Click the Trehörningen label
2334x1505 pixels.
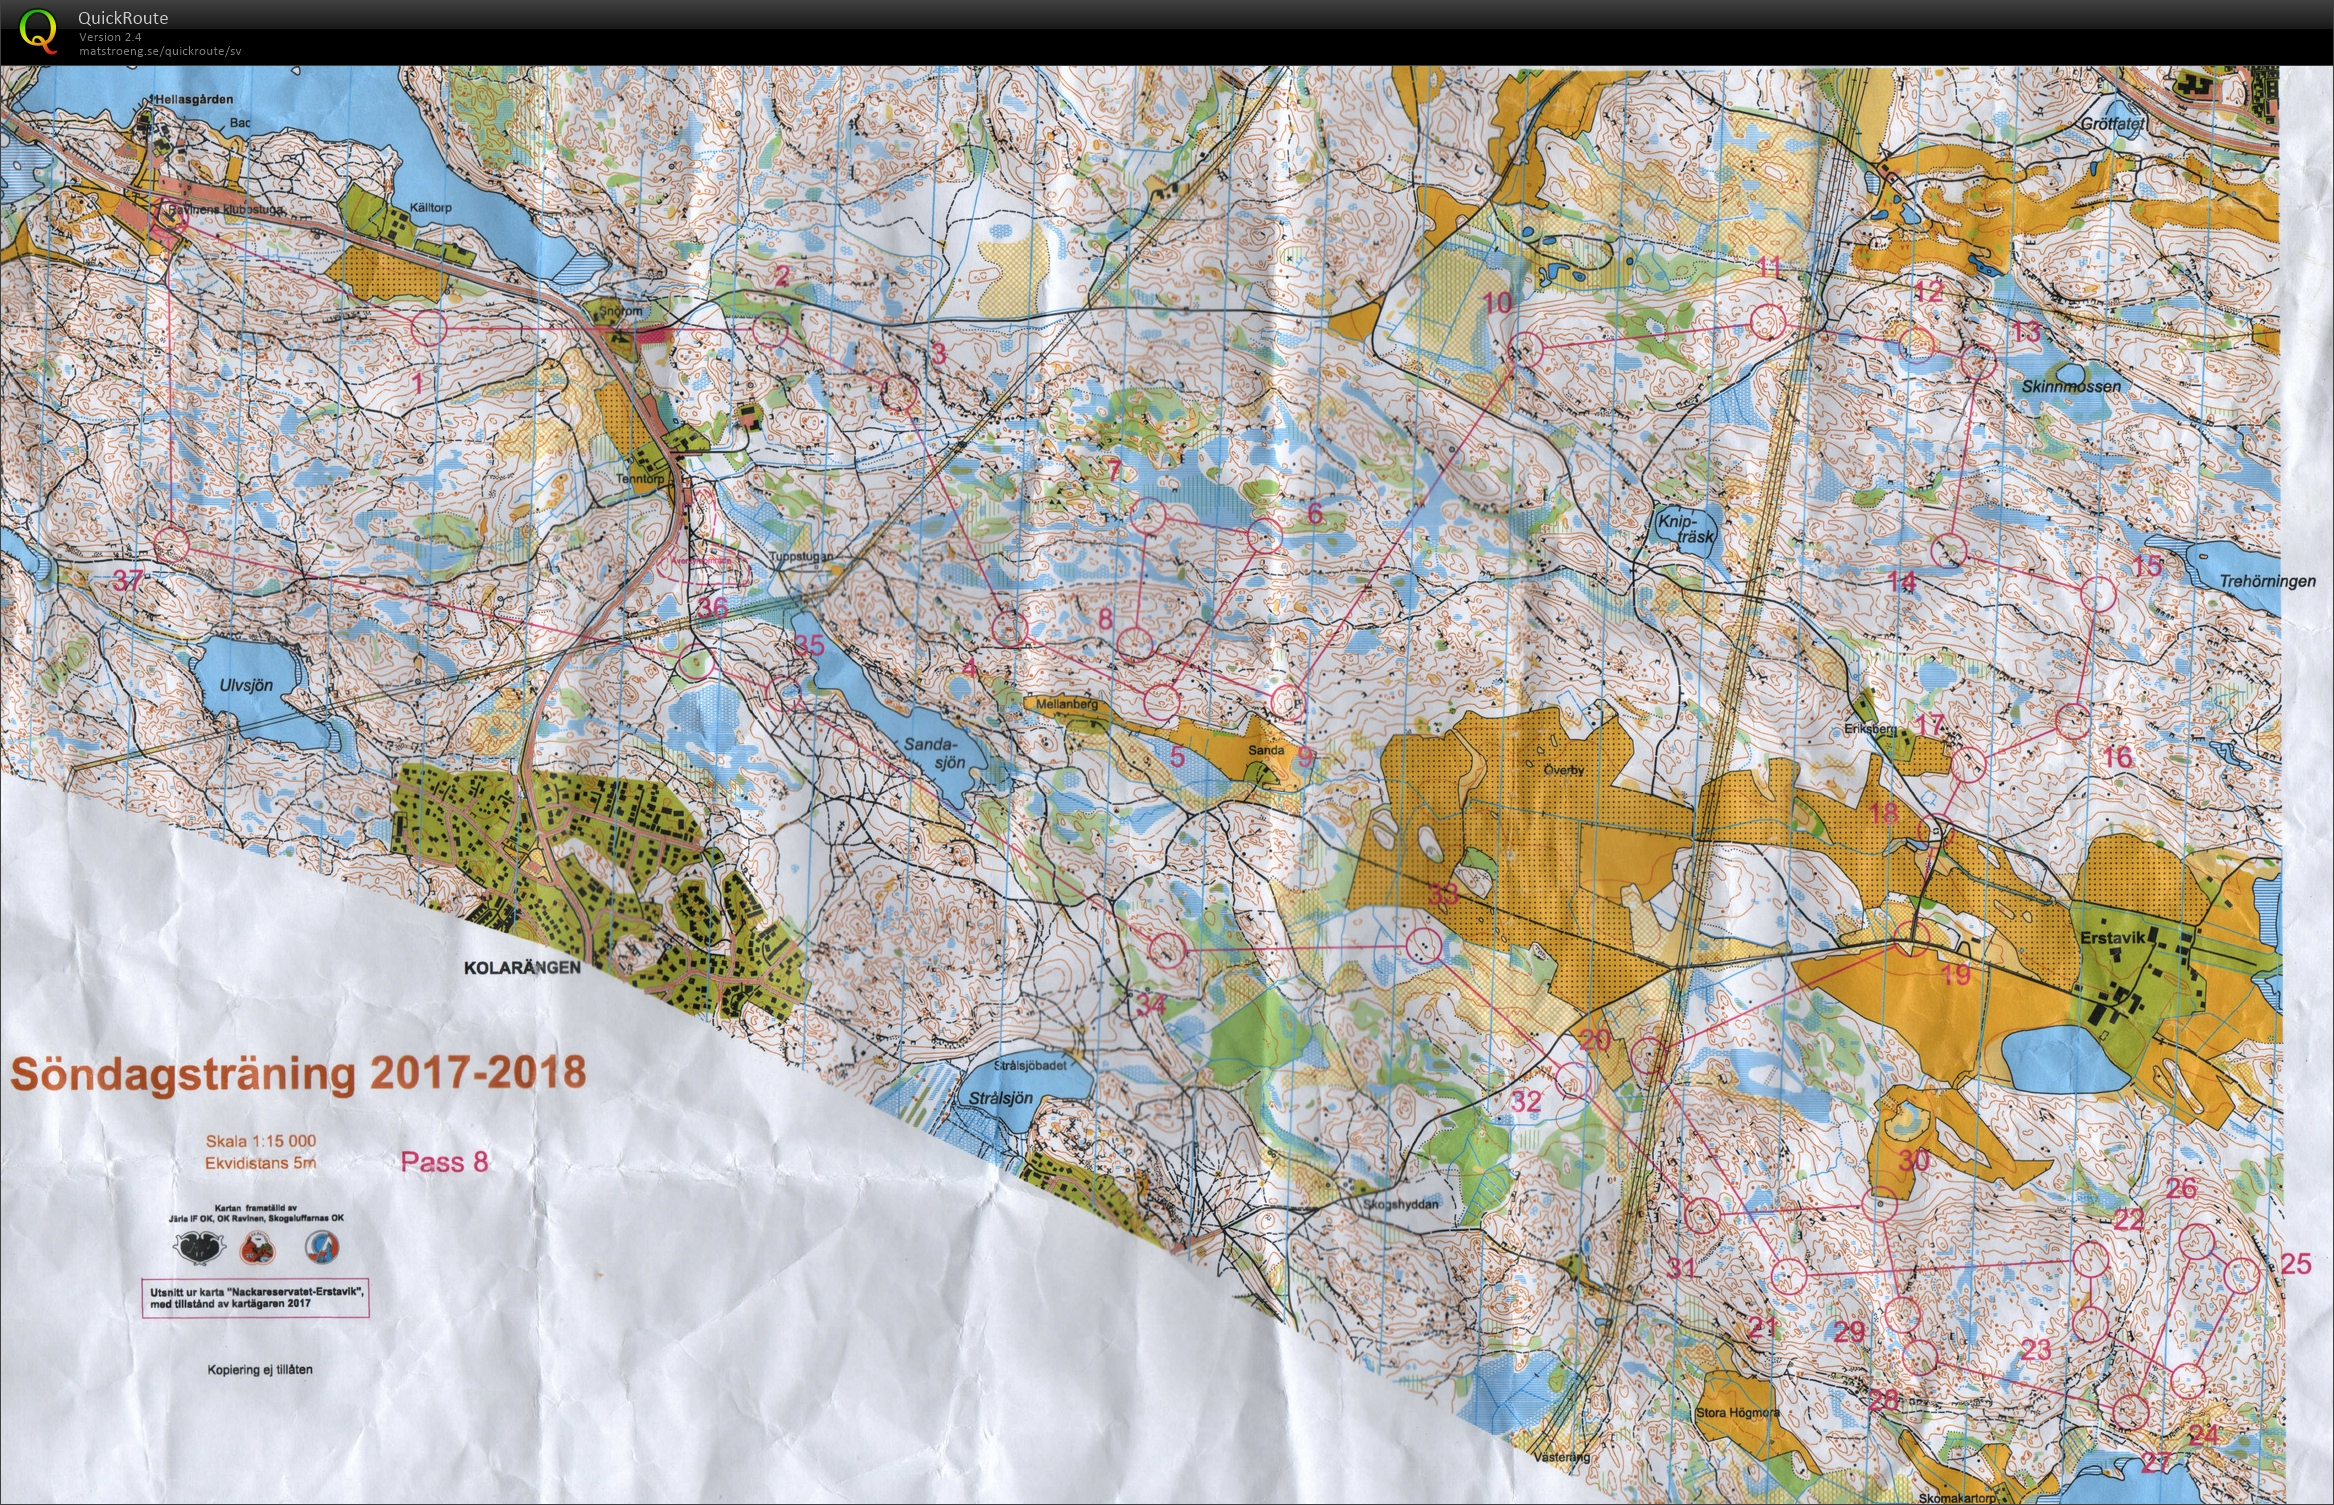(2267, 581)
